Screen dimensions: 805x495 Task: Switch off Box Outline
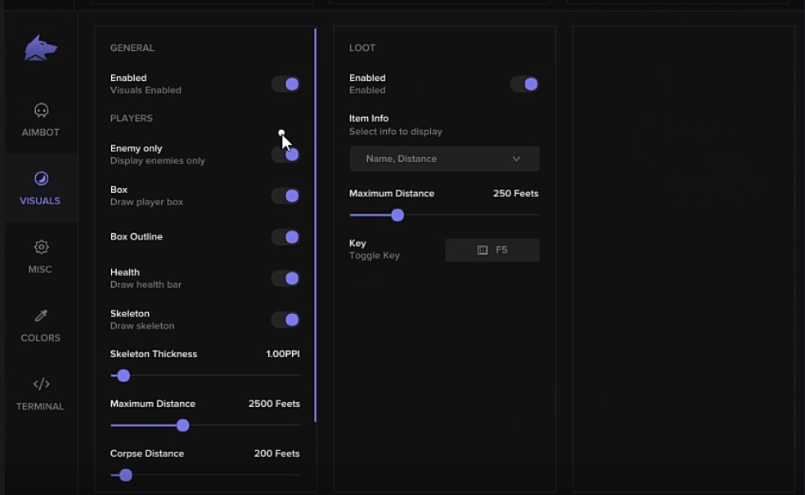click(286, 237)
